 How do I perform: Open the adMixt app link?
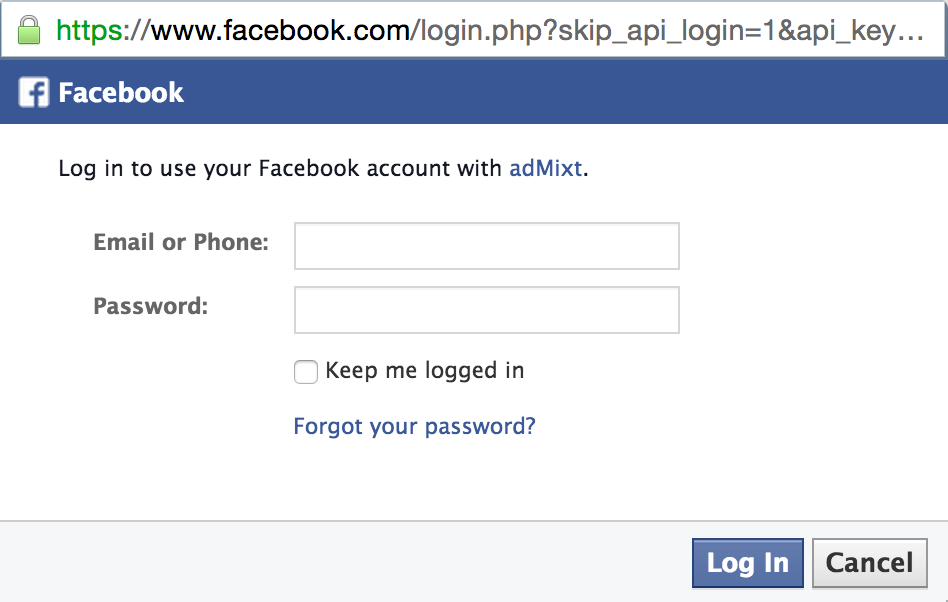point(545,168)
